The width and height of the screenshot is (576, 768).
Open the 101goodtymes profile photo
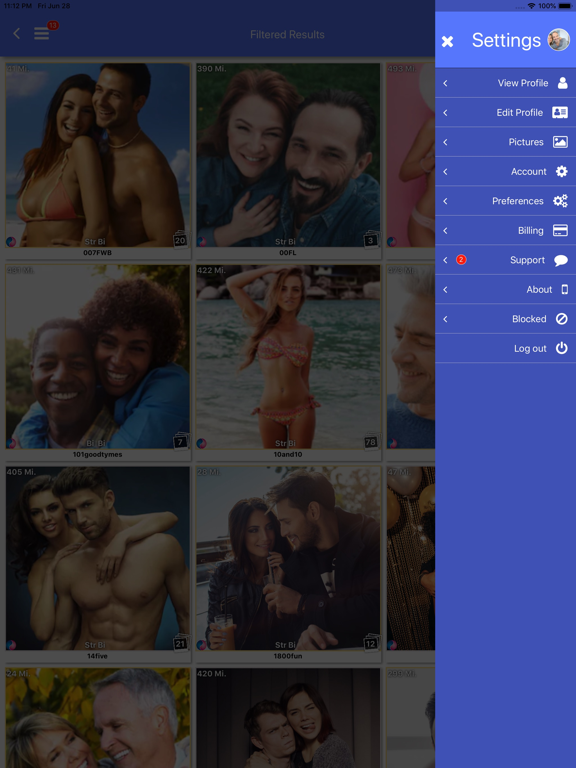pos(97,357)
